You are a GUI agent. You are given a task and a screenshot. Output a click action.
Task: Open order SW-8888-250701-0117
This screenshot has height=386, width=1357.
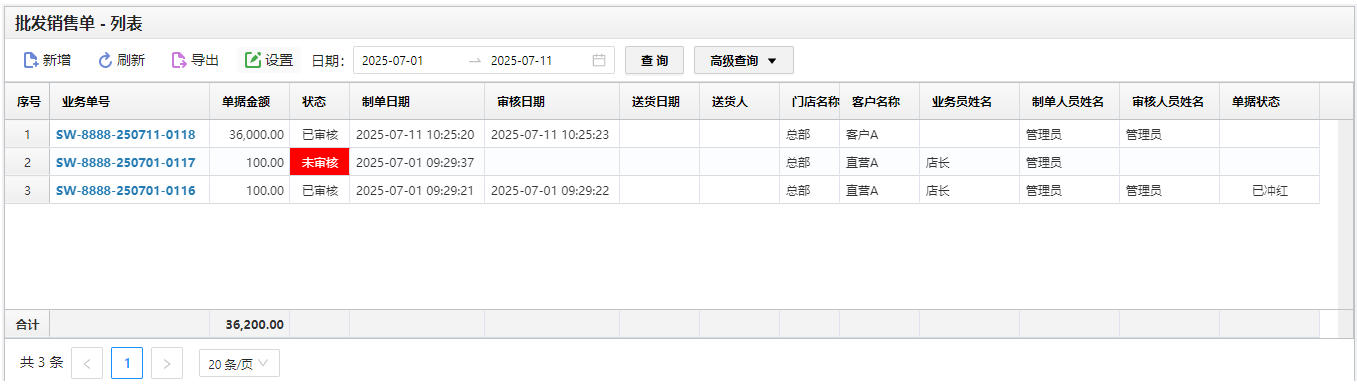pyautogui.click(x=125, y=162)
